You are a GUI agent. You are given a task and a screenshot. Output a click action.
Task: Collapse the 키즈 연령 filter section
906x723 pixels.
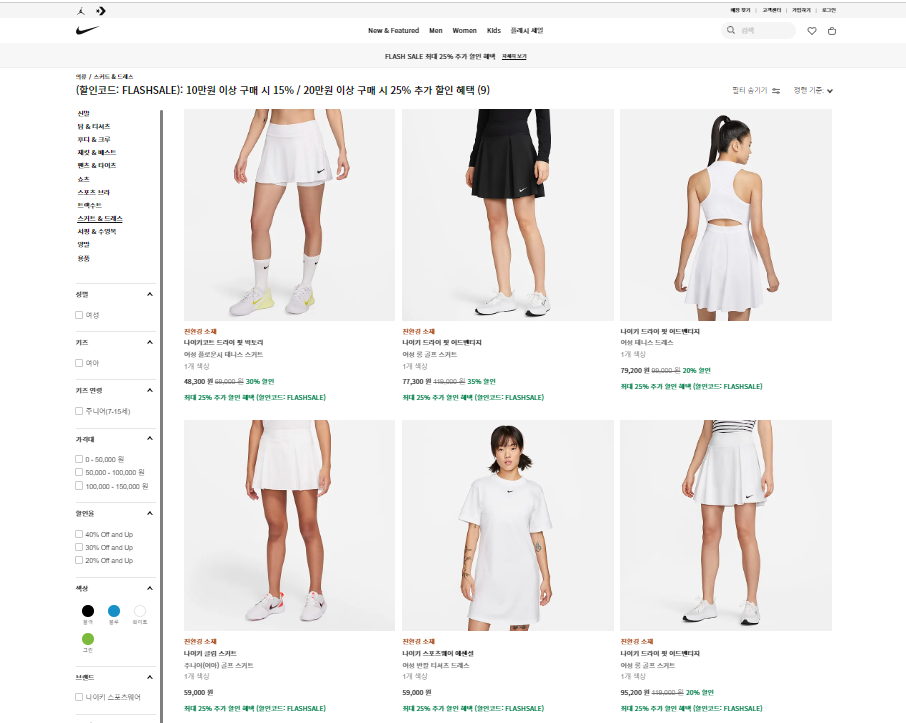150,390
